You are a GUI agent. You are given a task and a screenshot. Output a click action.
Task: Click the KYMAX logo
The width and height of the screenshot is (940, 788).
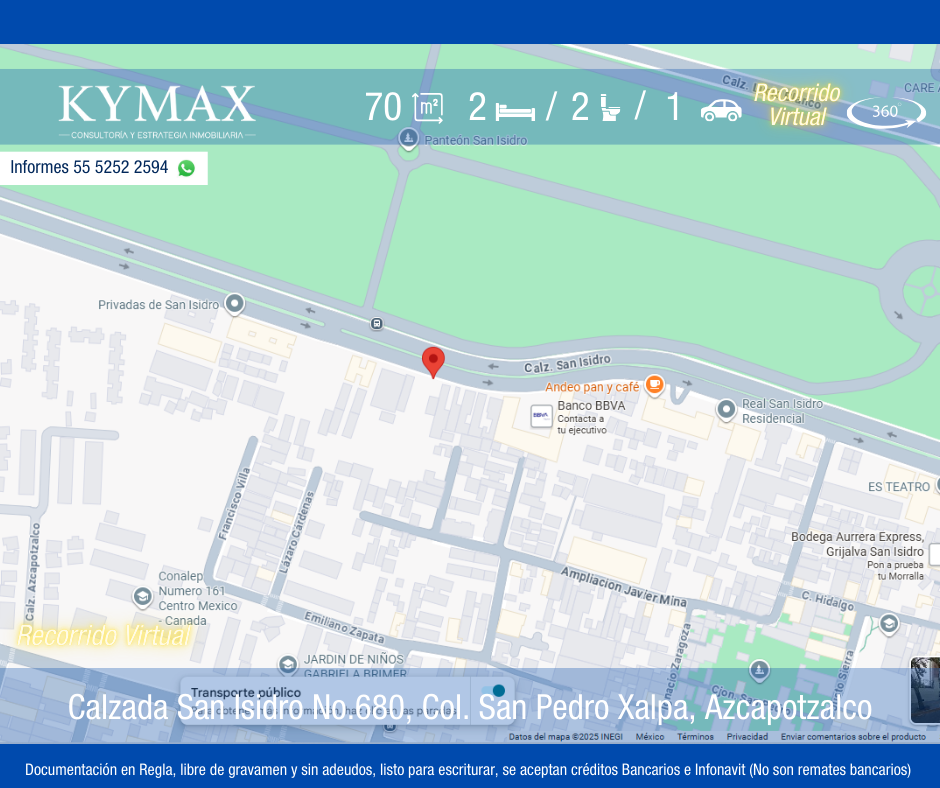point(157,111)
